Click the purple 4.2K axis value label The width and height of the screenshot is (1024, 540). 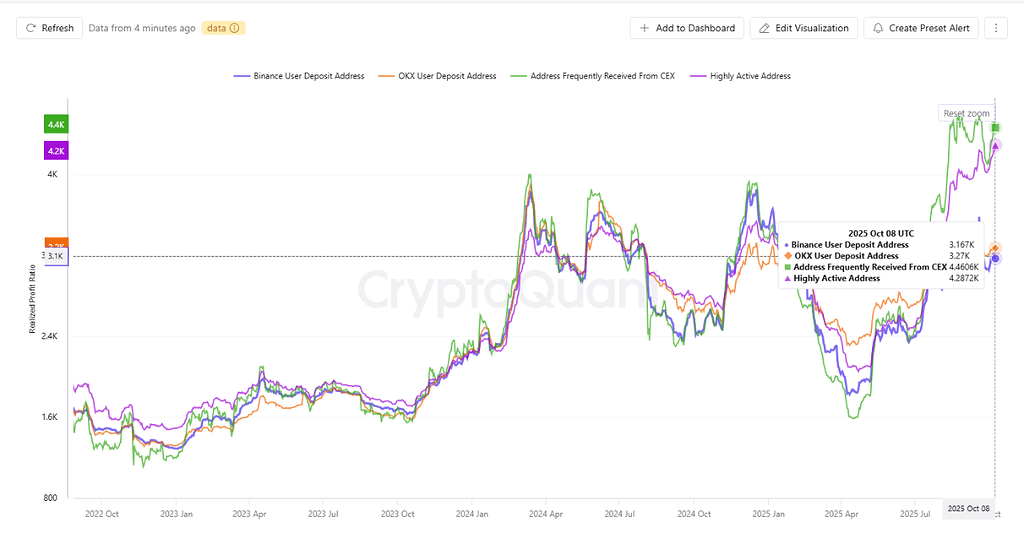pos(56,151)
